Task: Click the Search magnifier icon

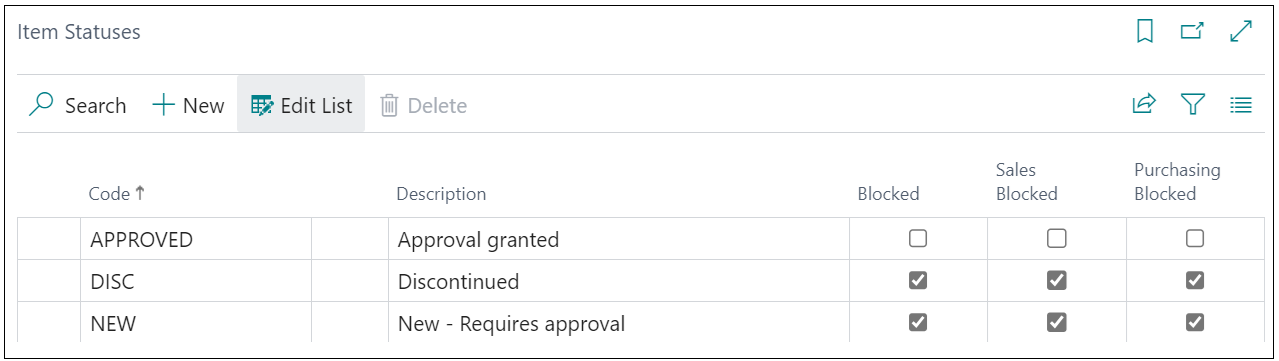Action: tap(42, 104)
